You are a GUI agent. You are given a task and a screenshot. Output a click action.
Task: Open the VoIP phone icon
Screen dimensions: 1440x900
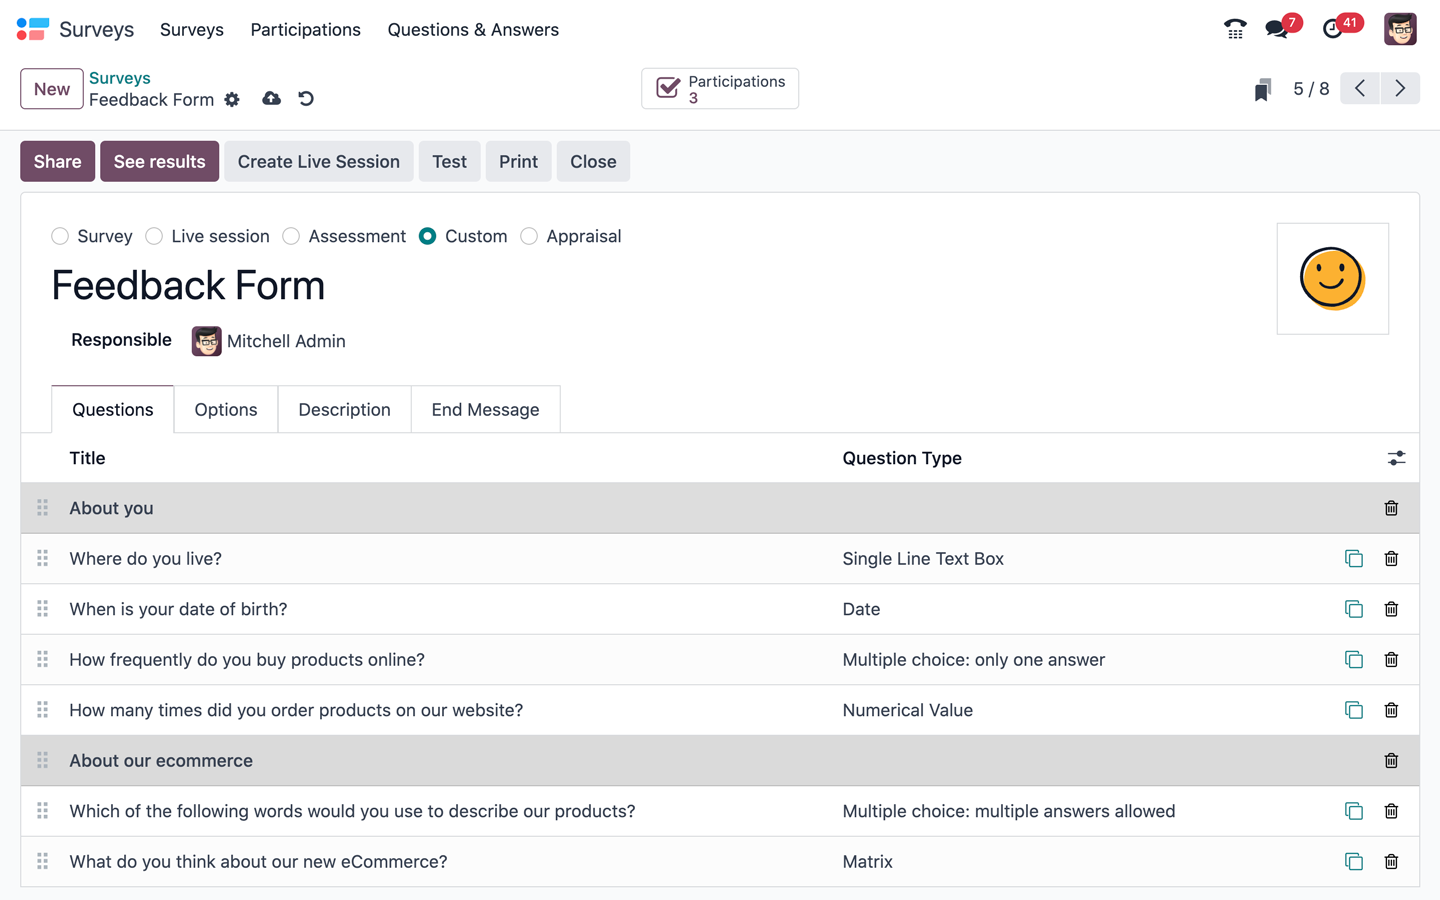1234,29
